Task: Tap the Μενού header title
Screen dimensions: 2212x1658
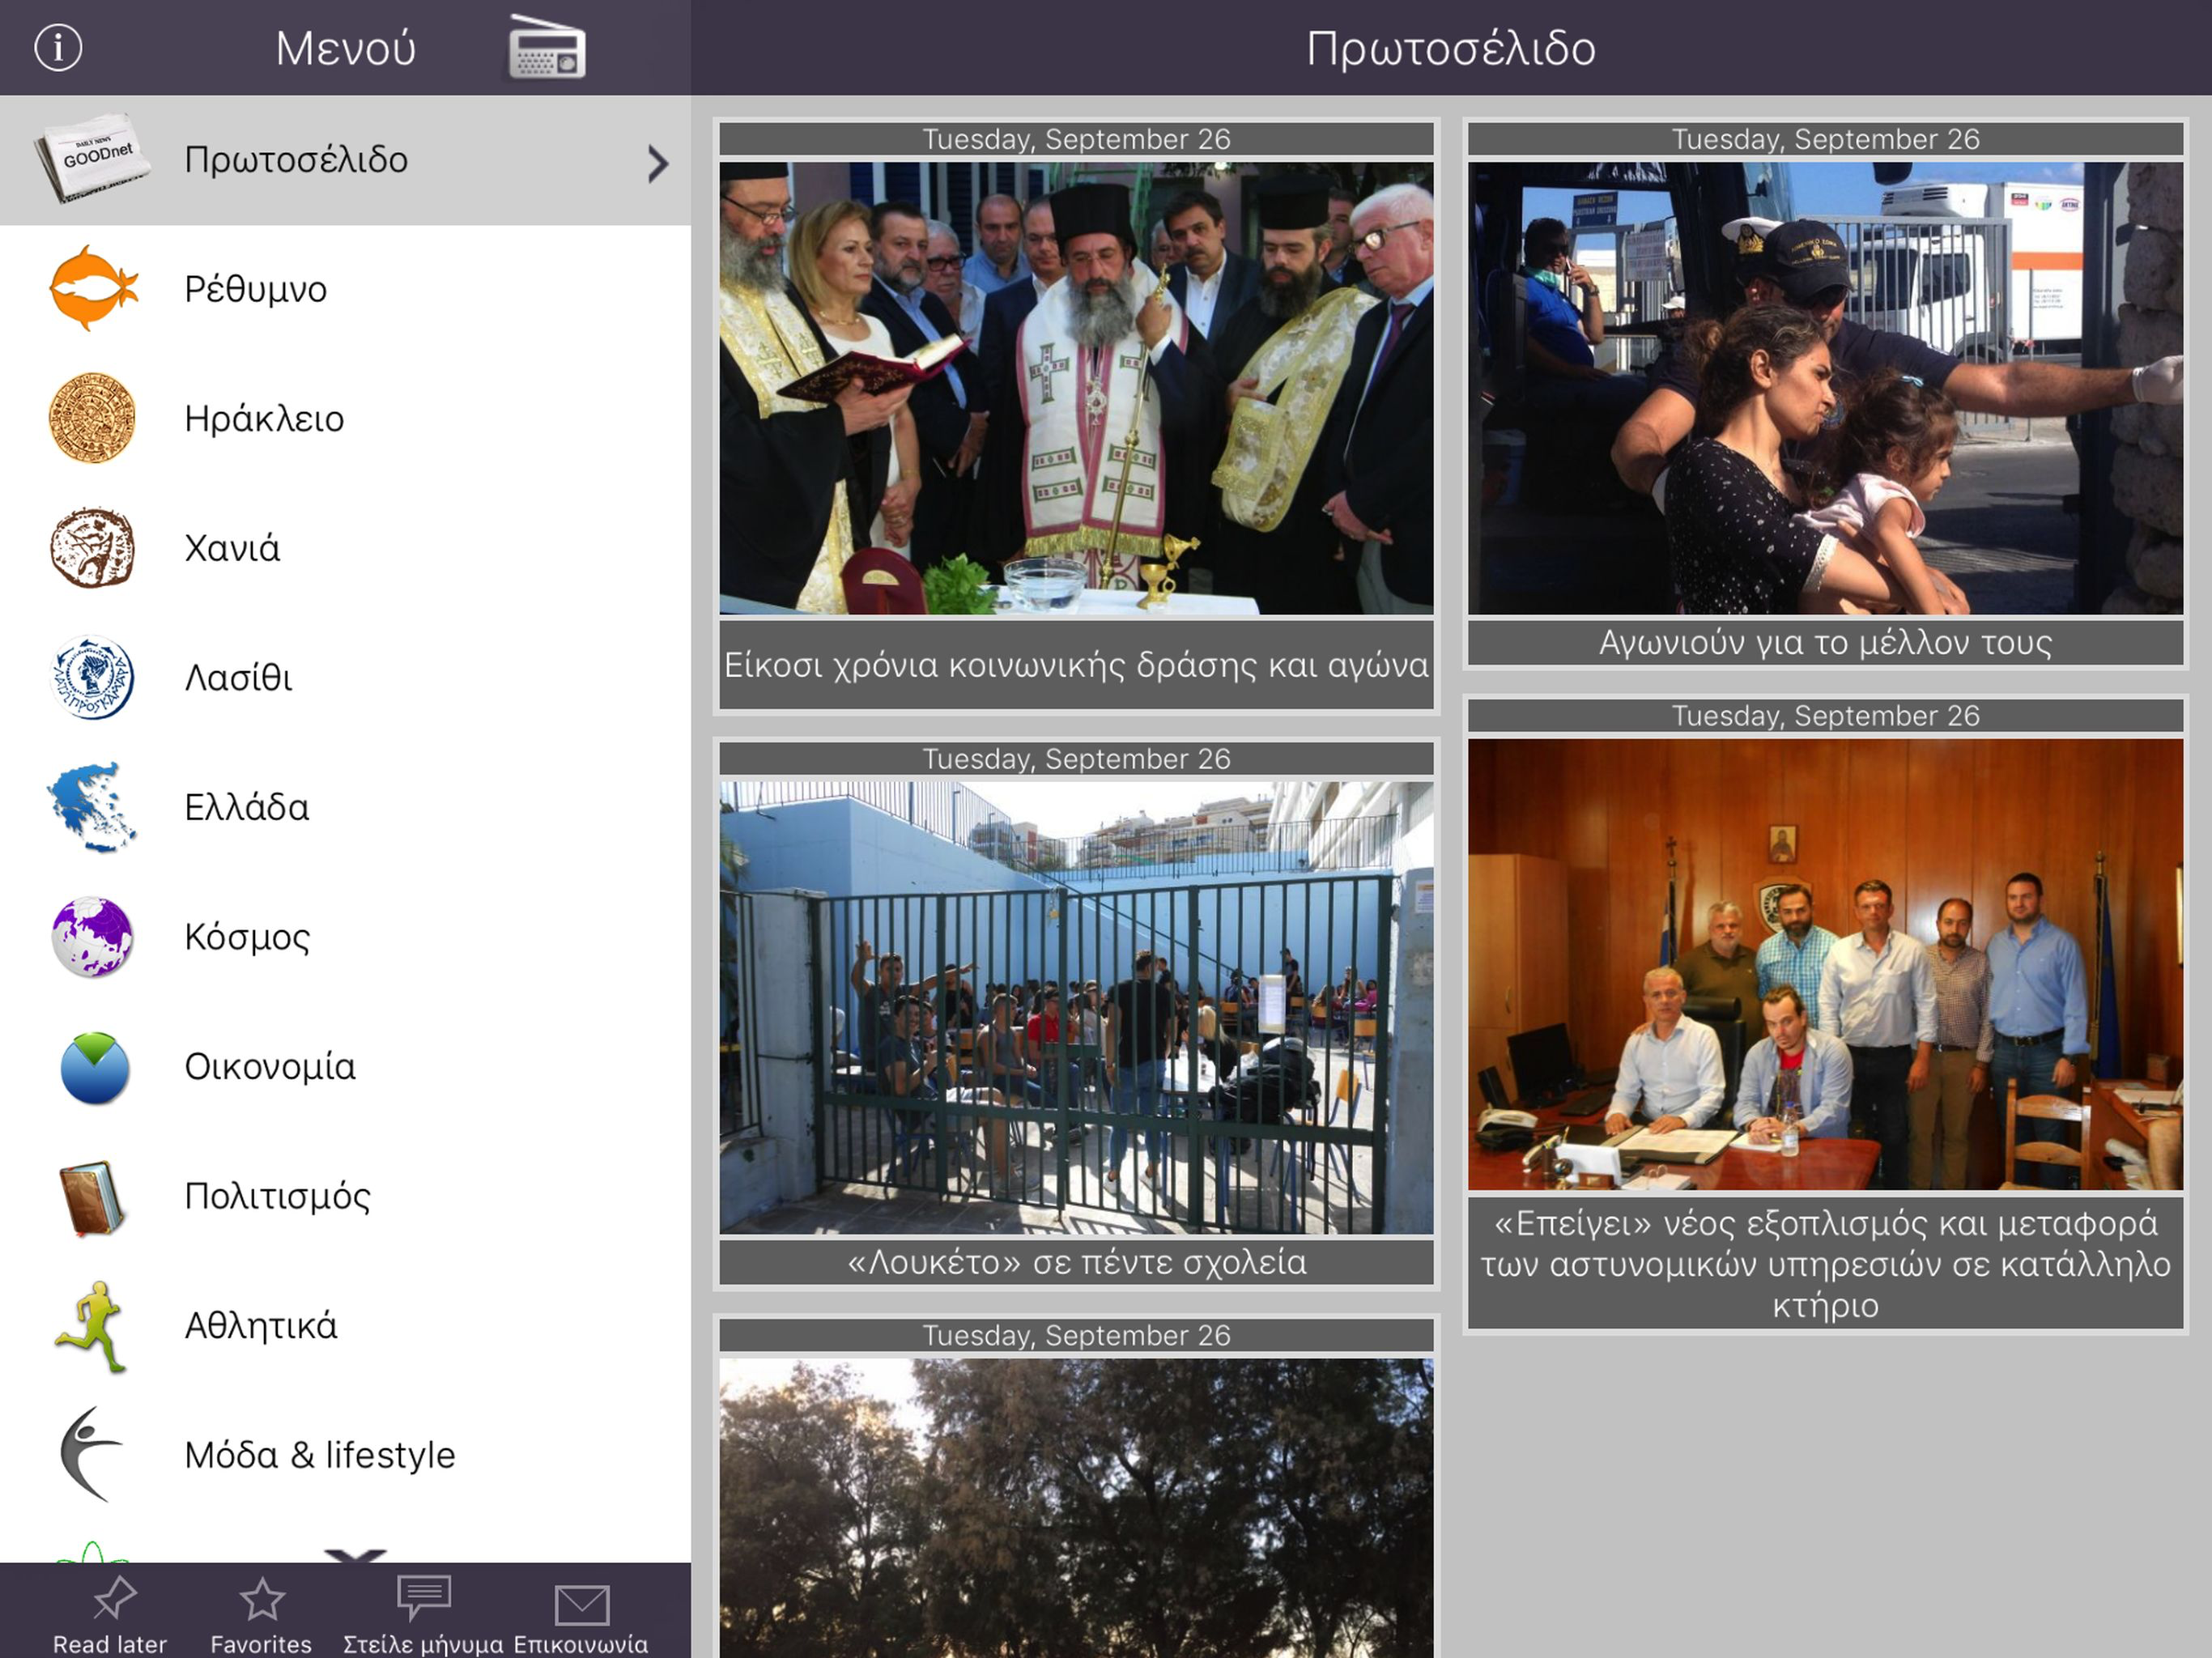Action: click(x=345, y=48)
